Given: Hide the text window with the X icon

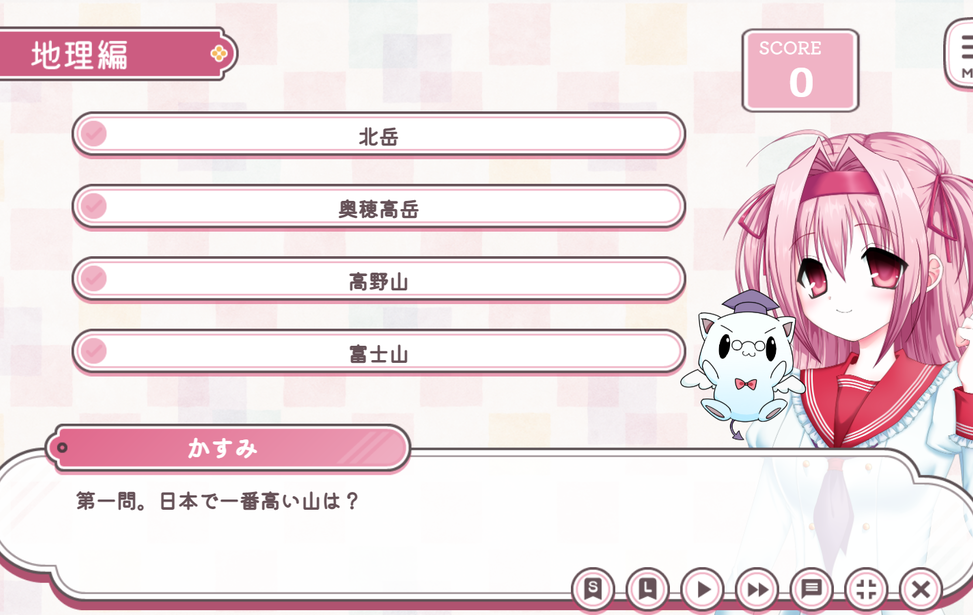Looking at the screenshot, I should [921, 588].
